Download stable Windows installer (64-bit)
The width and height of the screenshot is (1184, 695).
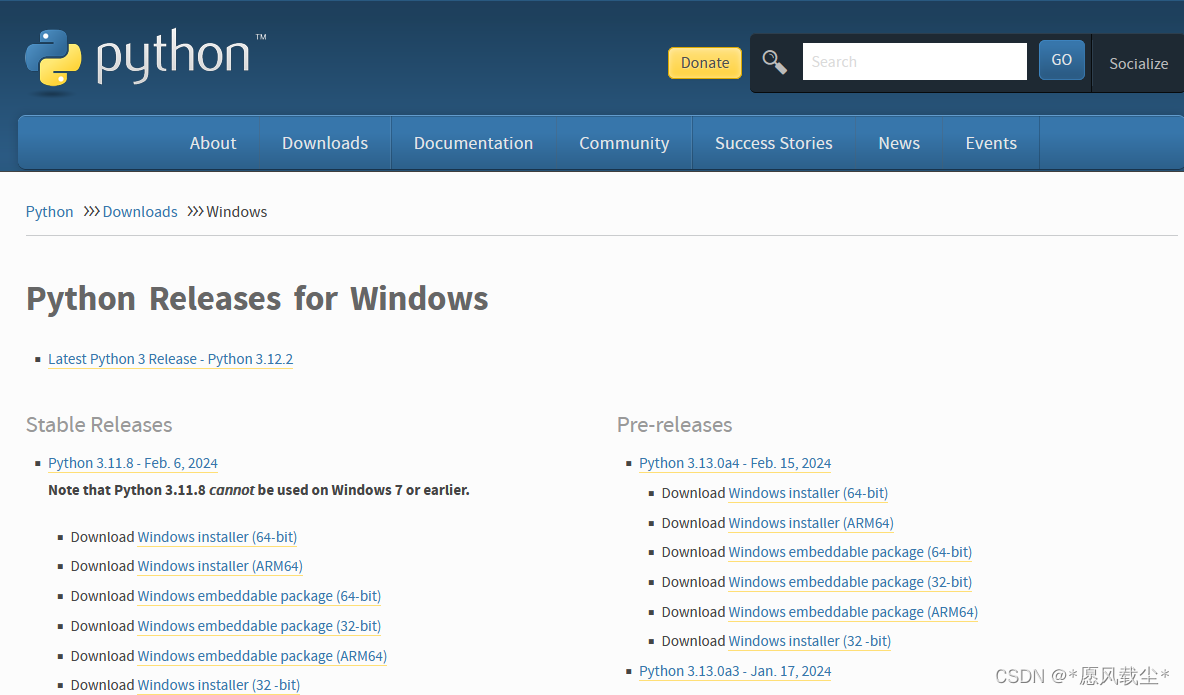coord(217,537)
